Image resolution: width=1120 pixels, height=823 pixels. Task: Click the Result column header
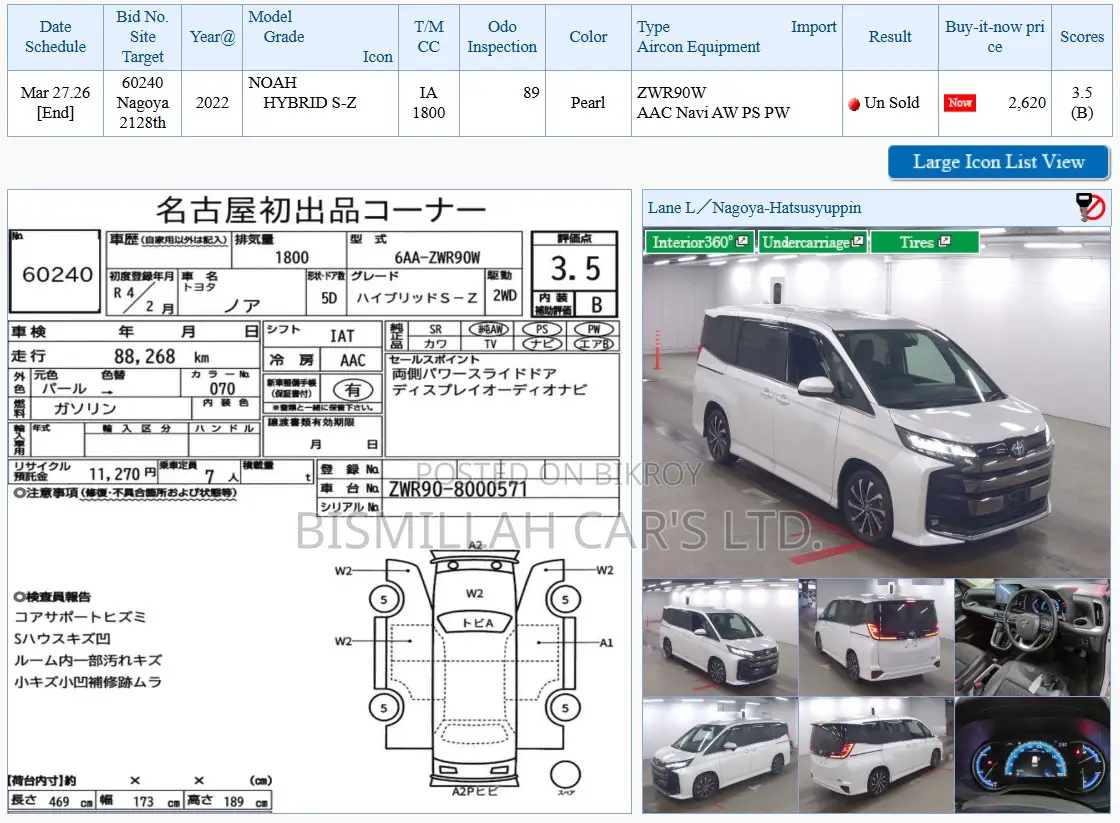click(890, 36)
